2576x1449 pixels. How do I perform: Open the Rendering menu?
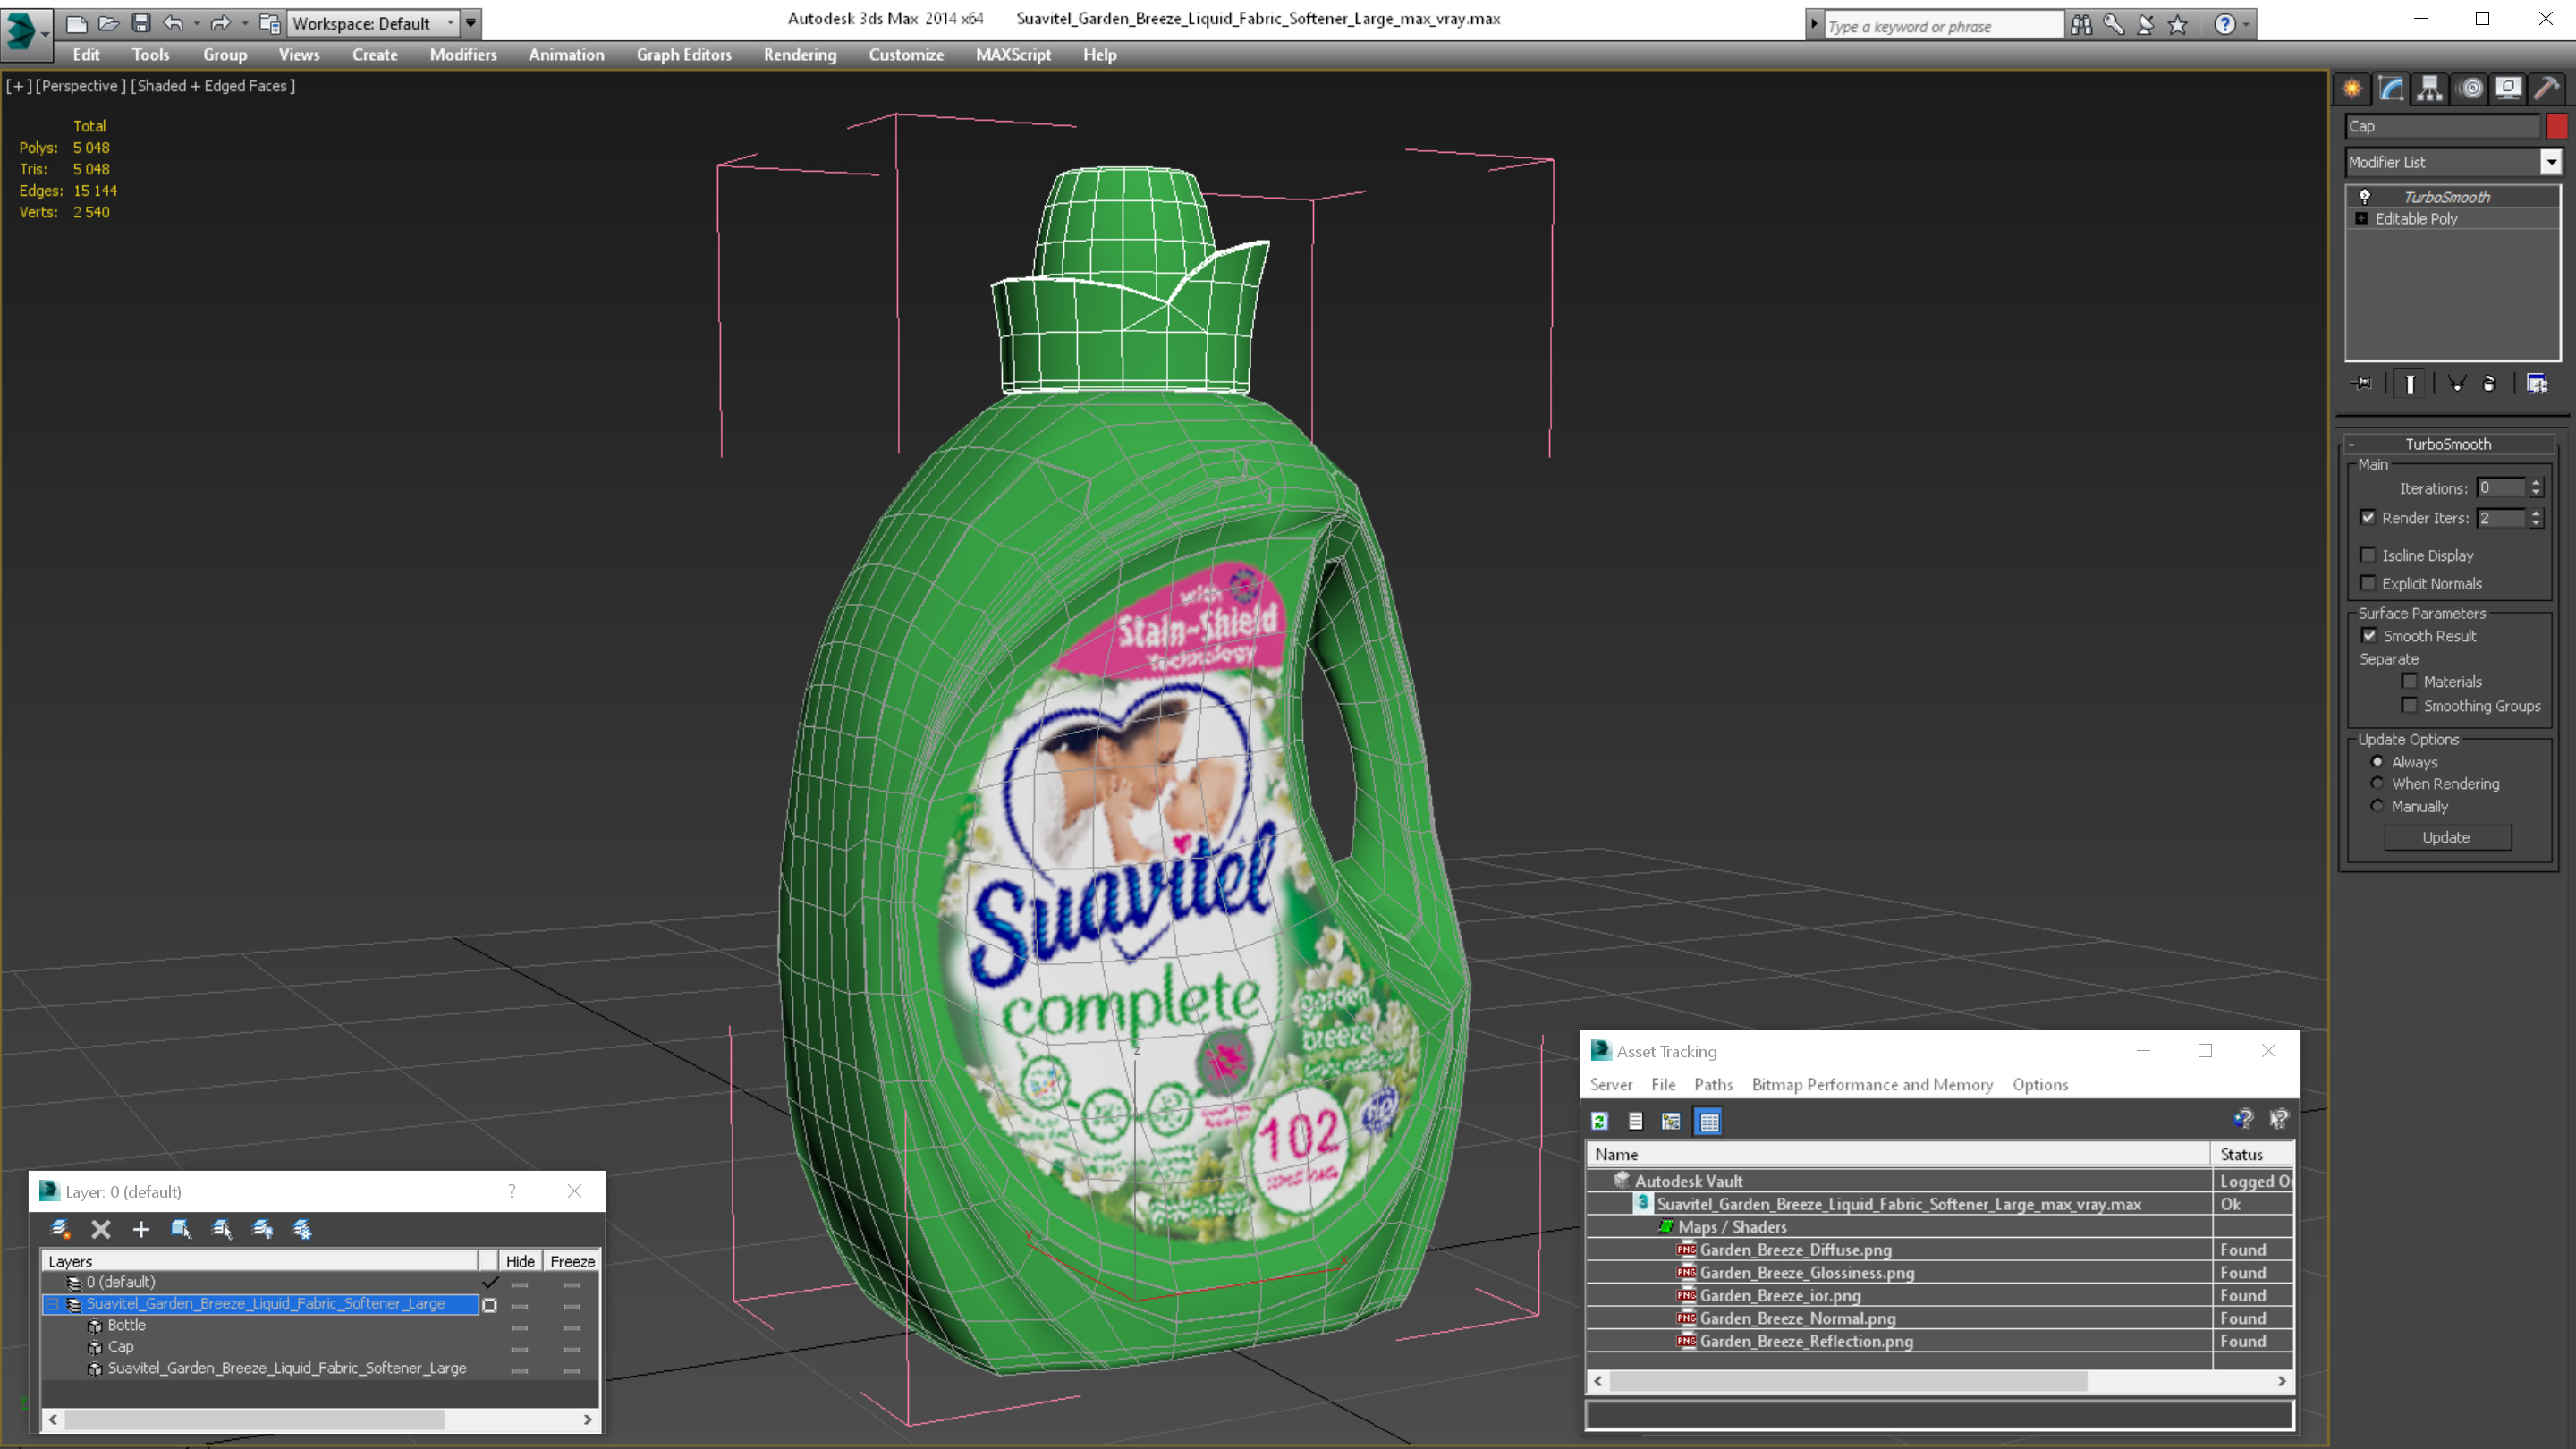(800, 55)
